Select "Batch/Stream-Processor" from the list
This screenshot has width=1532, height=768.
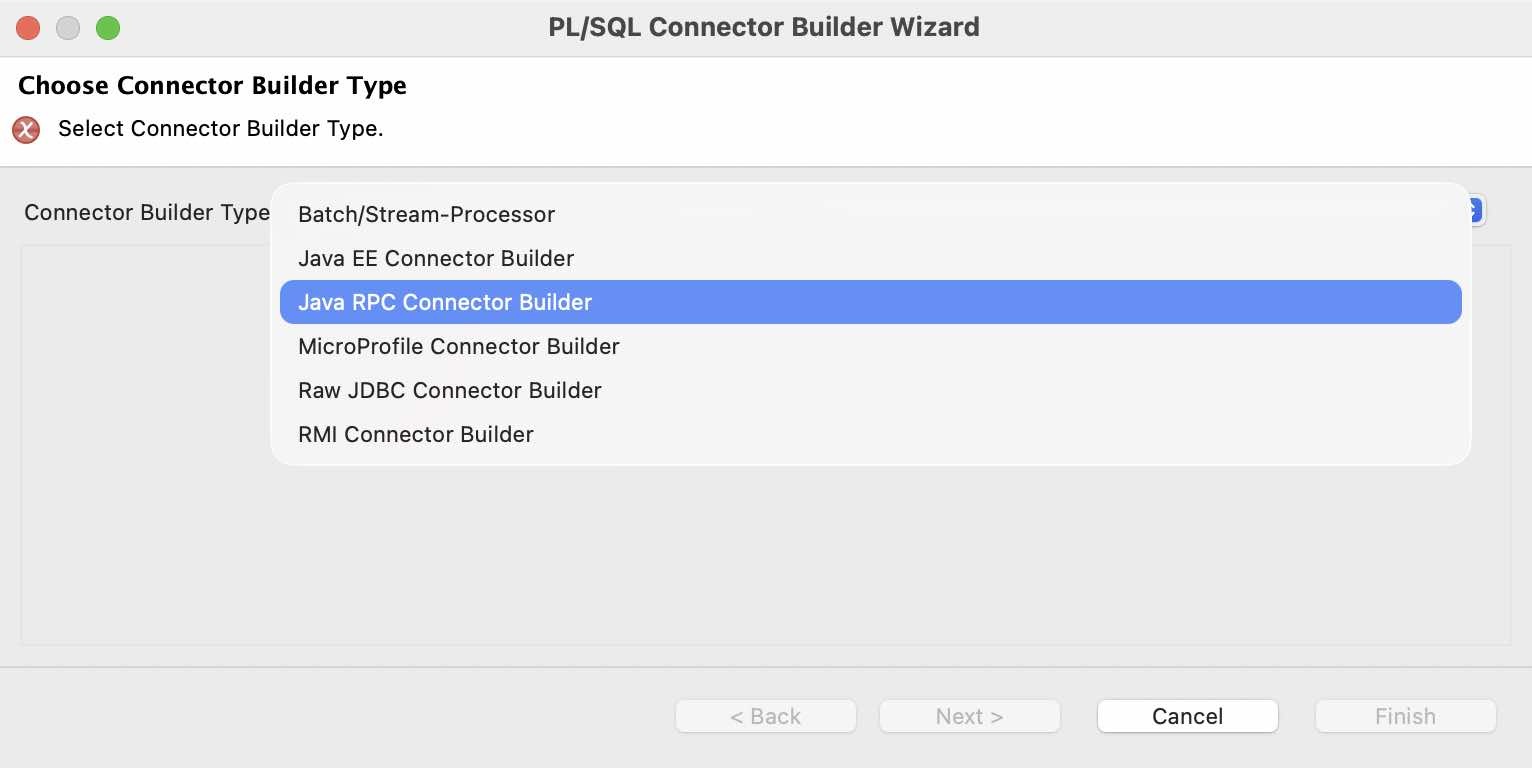(426, 214)
